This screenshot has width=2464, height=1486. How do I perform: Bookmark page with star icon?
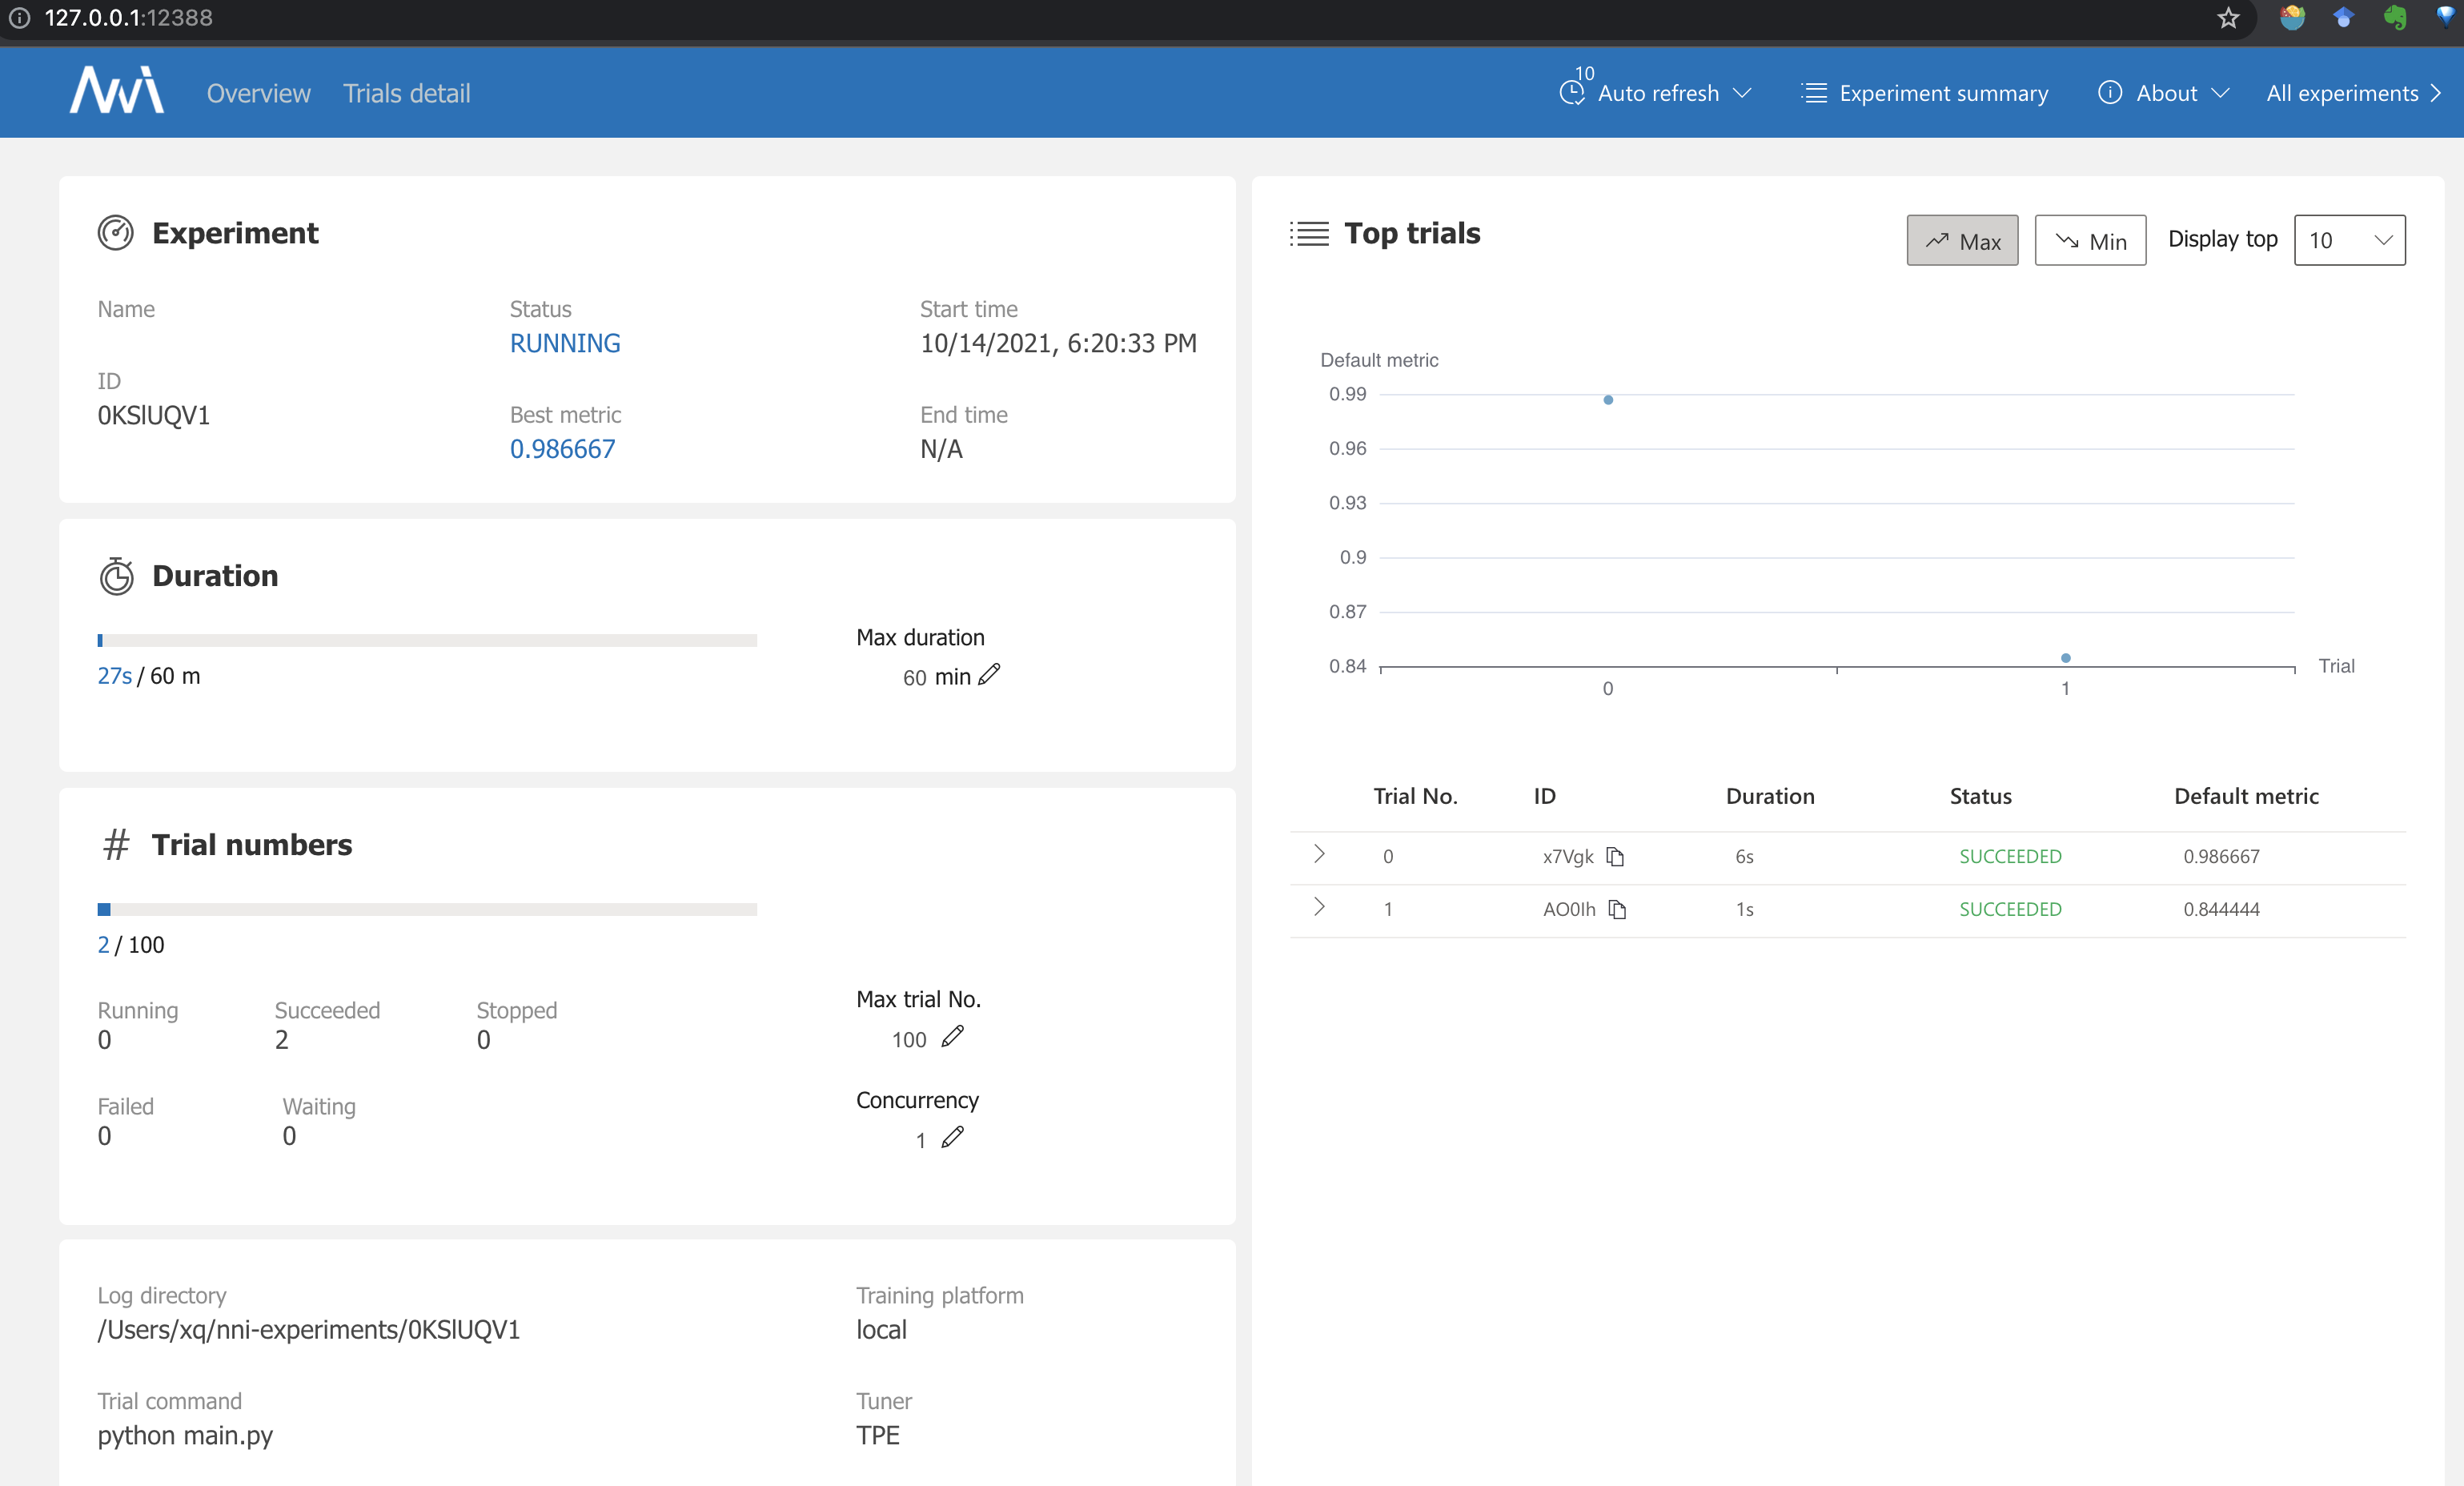(x=2228, y=18)
